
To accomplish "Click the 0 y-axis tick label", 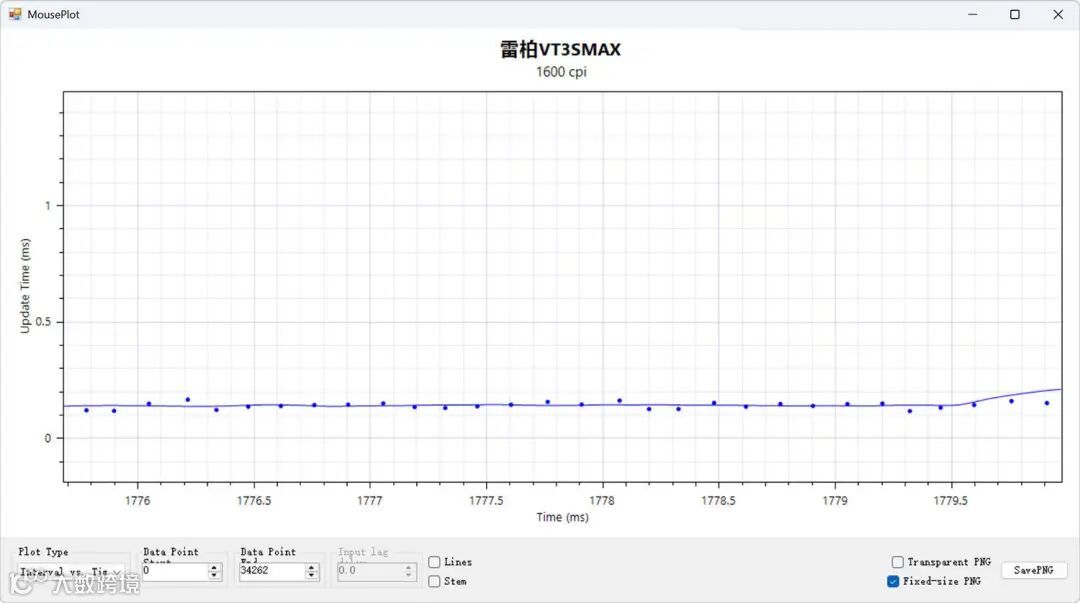I will click(x=48, y=438).
